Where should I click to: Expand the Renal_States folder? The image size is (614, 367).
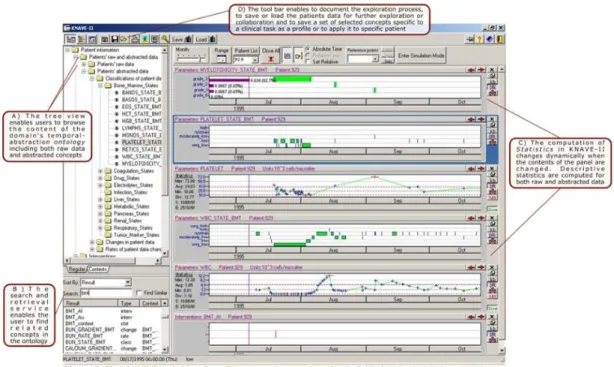click(100, 221)
